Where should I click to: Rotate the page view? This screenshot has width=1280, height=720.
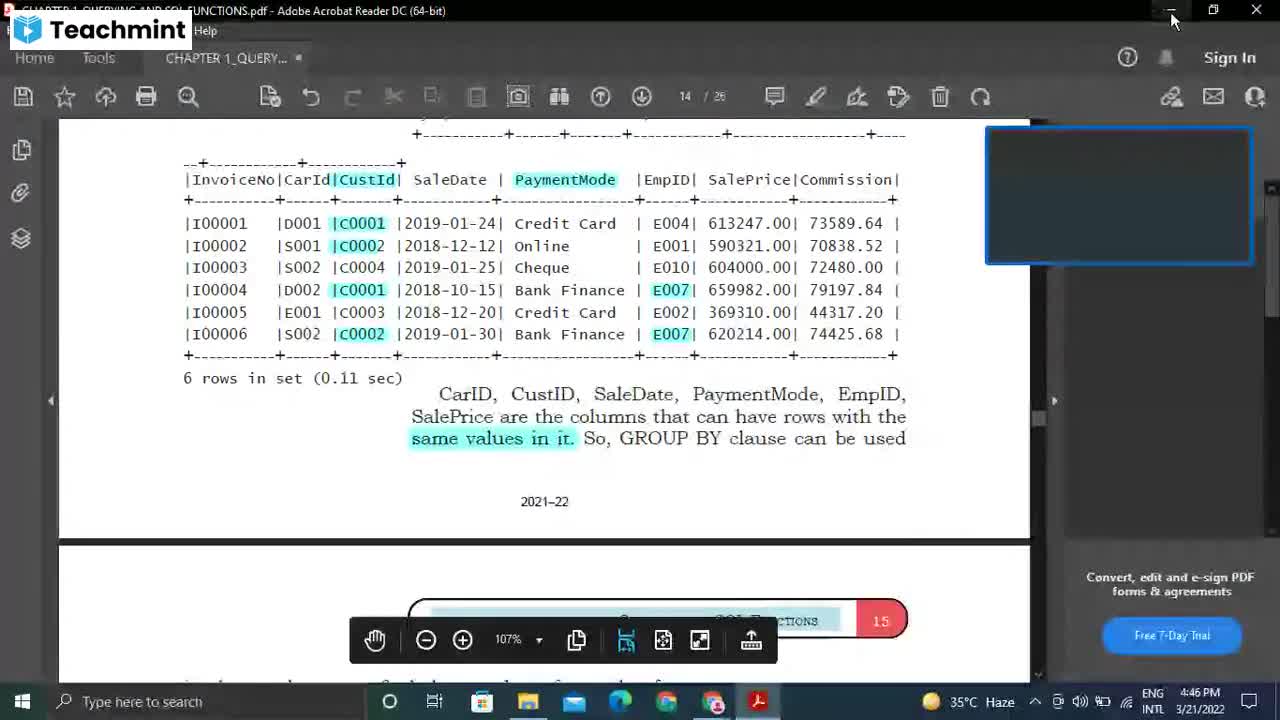point(980,97)
